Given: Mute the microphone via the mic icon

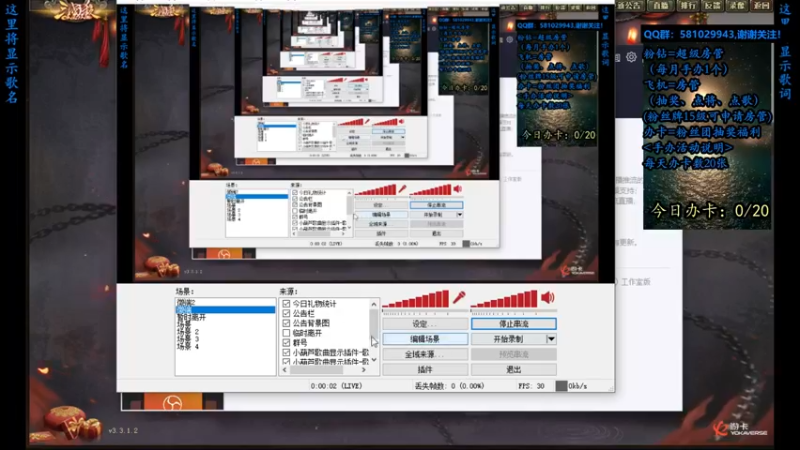Looking at the screenshot, I should pyautogui.click(x=459, y=297).
